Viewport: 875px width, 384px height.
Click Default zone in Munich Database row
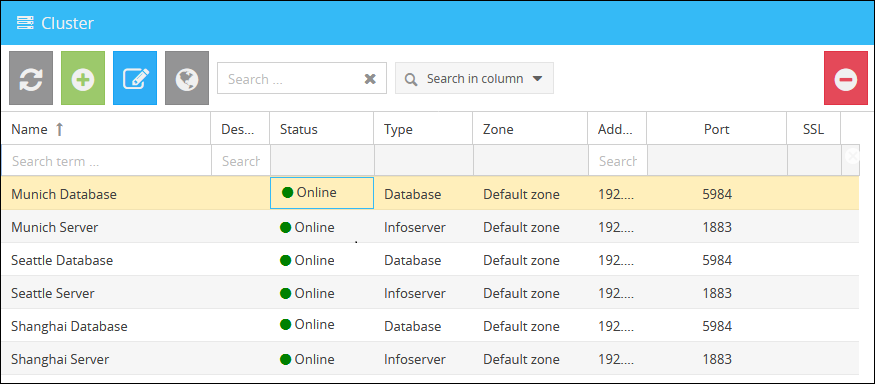(x=521, y=194)
